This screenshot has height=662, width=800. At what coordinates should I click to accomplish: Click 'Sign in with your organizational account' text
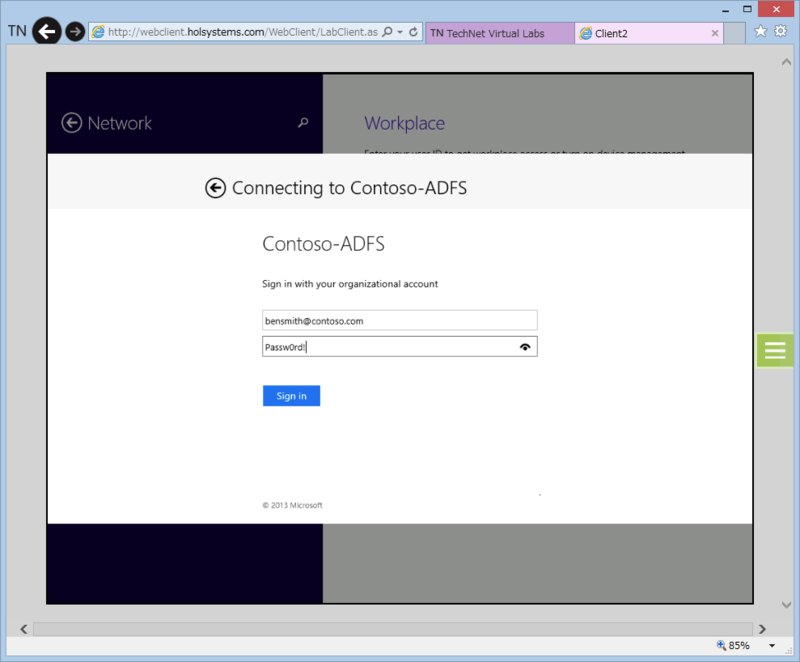(350, 284)
